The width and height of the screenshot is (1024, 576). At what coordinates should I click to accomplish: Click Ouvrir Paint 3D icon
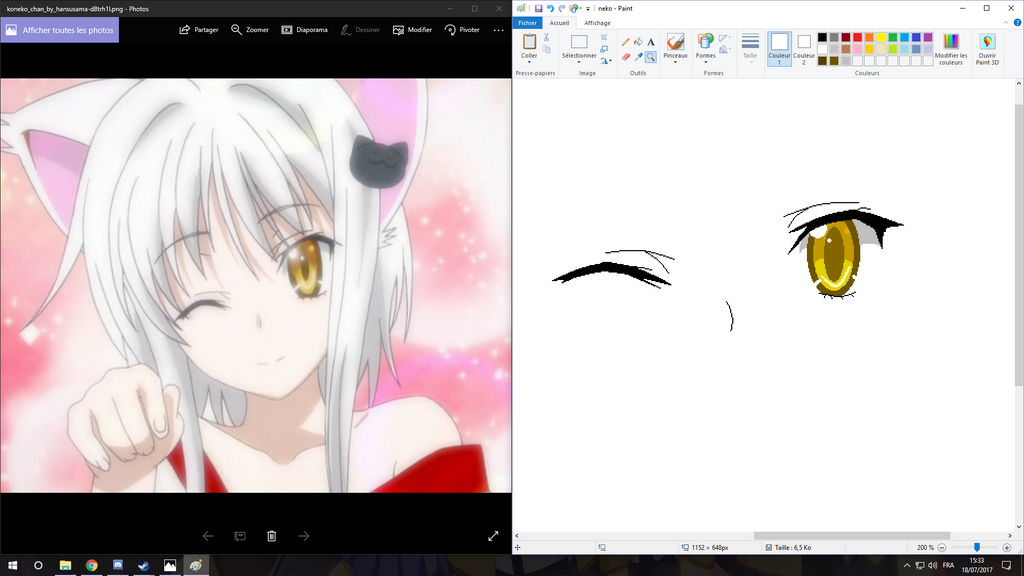click(987, 42)
